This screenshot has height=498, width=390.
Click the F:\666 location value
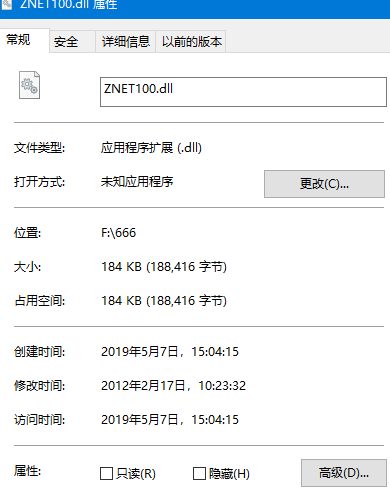[x=119, y=233]
